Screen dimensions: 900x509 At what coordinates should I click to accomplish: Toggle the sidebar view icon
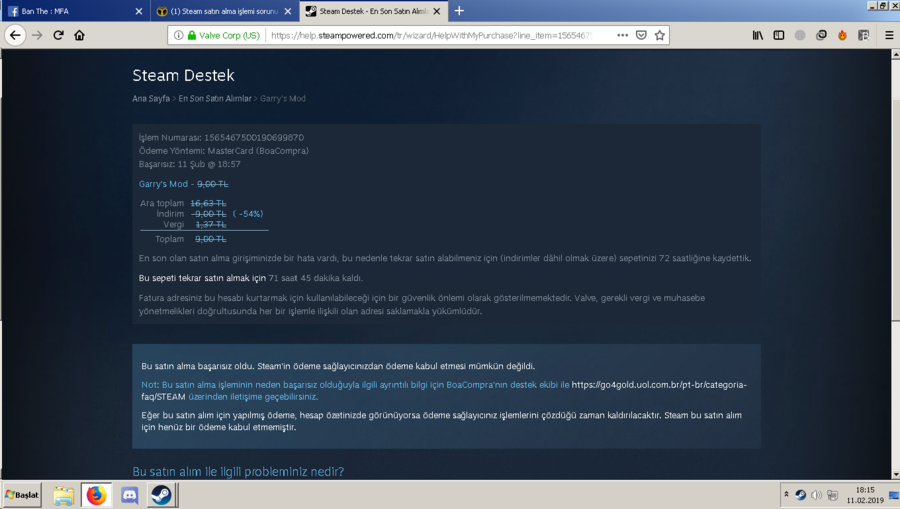click(778, 36)
